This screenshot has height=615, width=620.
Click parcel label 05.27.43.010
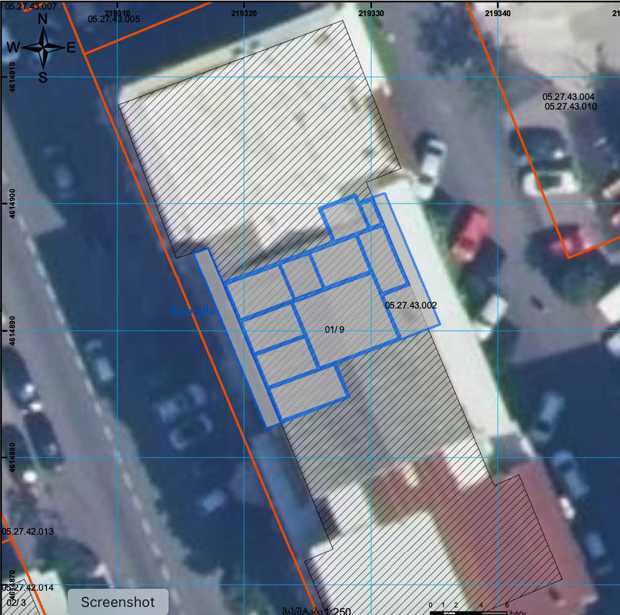[571, 106]
